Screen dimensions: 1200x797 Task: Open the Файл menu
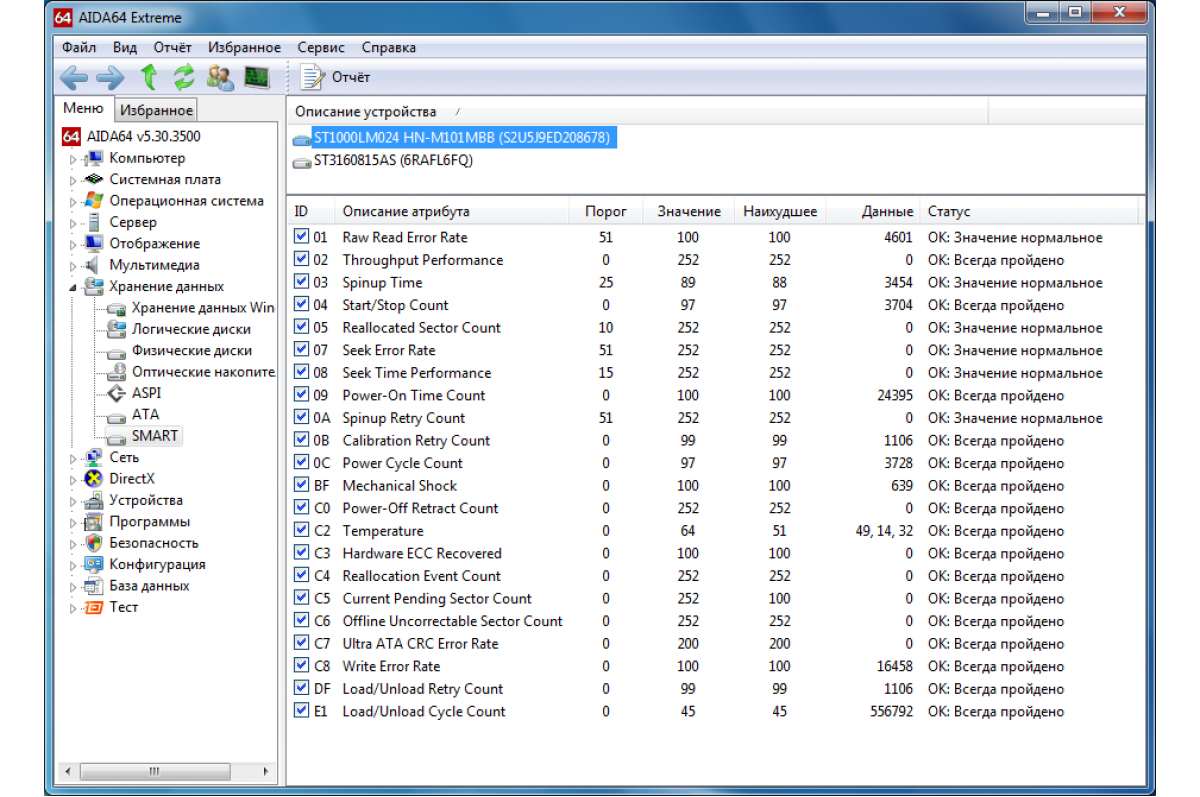(79, 47)
